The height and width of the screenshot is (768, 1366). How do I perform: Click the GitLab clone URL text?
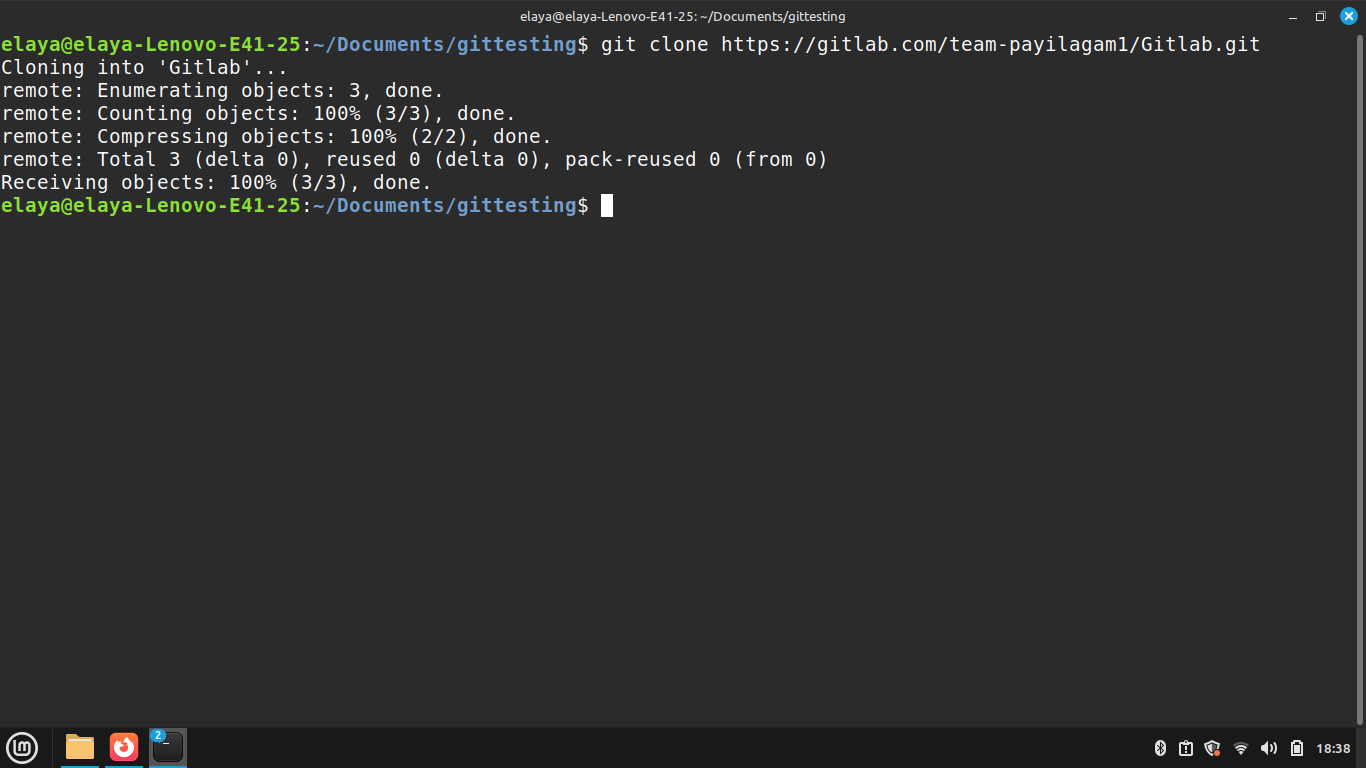991,44
